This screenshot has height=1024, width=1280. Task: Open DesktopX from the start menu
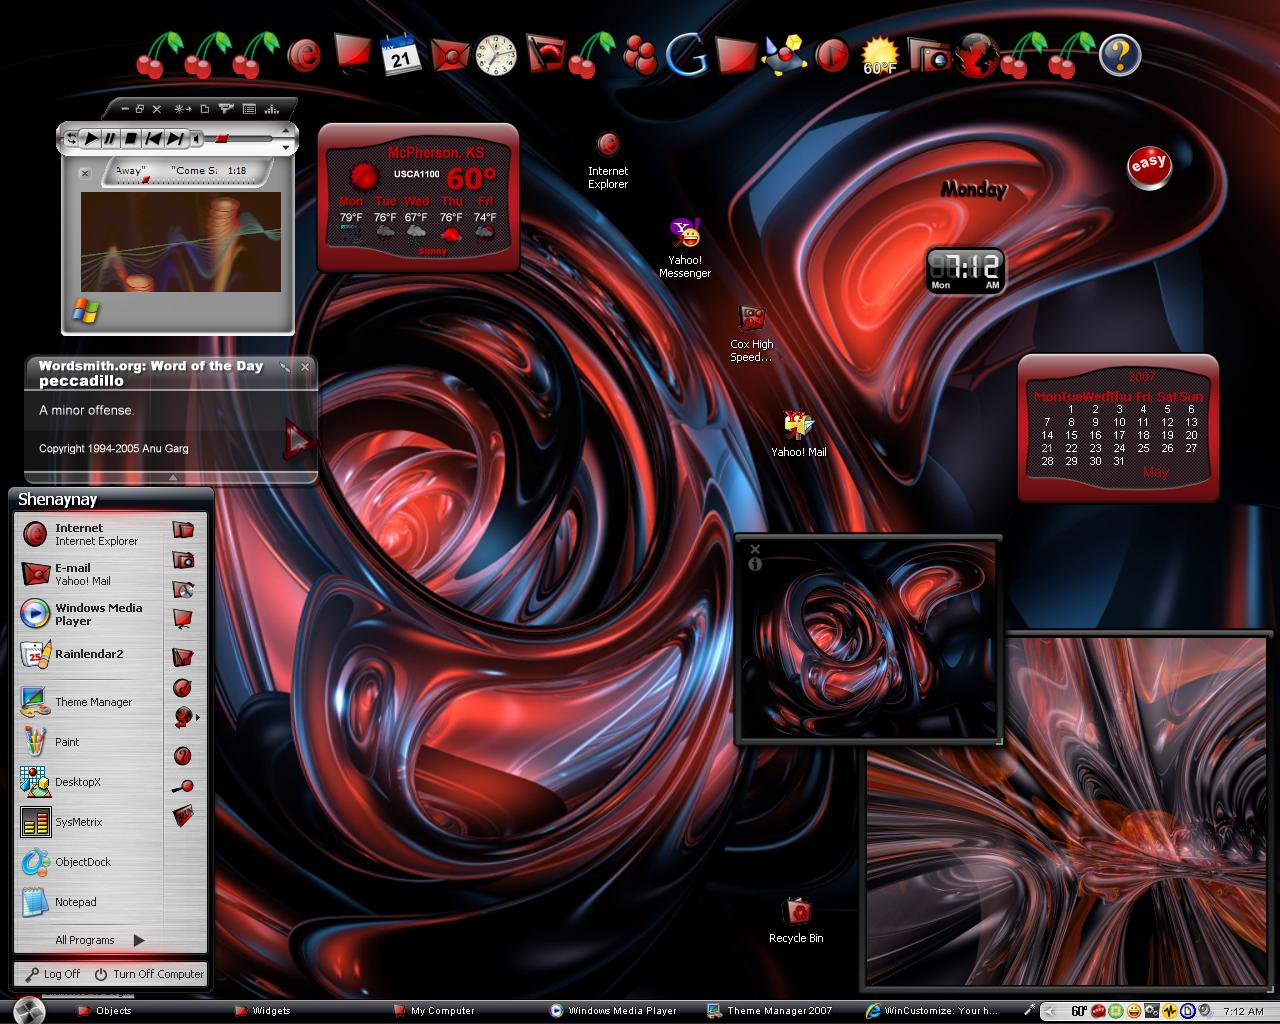[78, 782]
